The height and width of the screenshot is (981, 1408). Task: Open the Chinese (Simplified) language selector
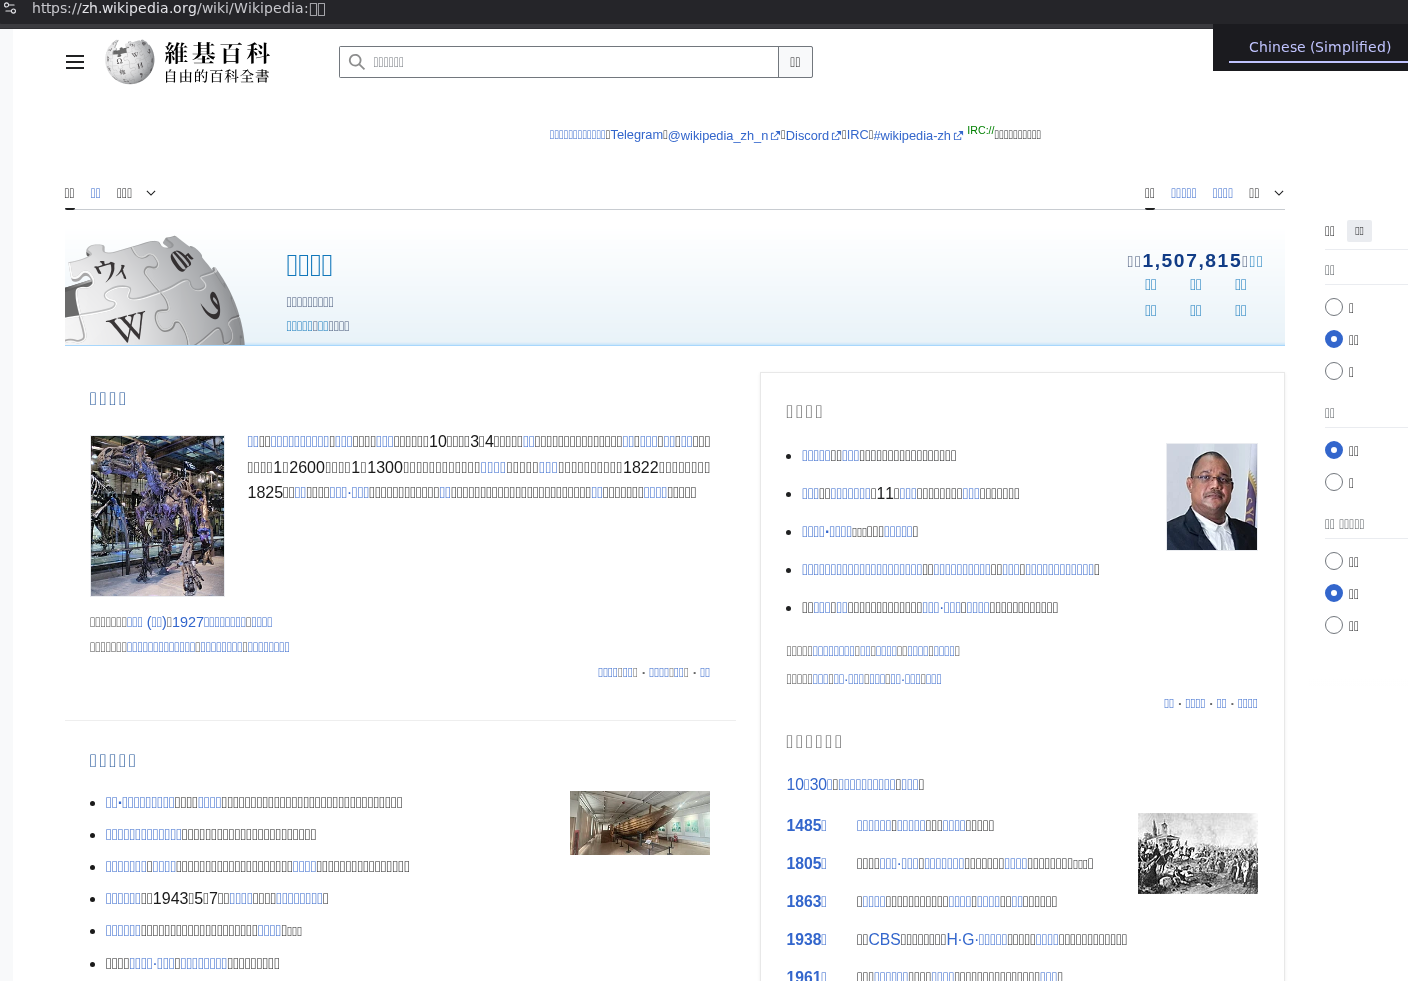1319,47
